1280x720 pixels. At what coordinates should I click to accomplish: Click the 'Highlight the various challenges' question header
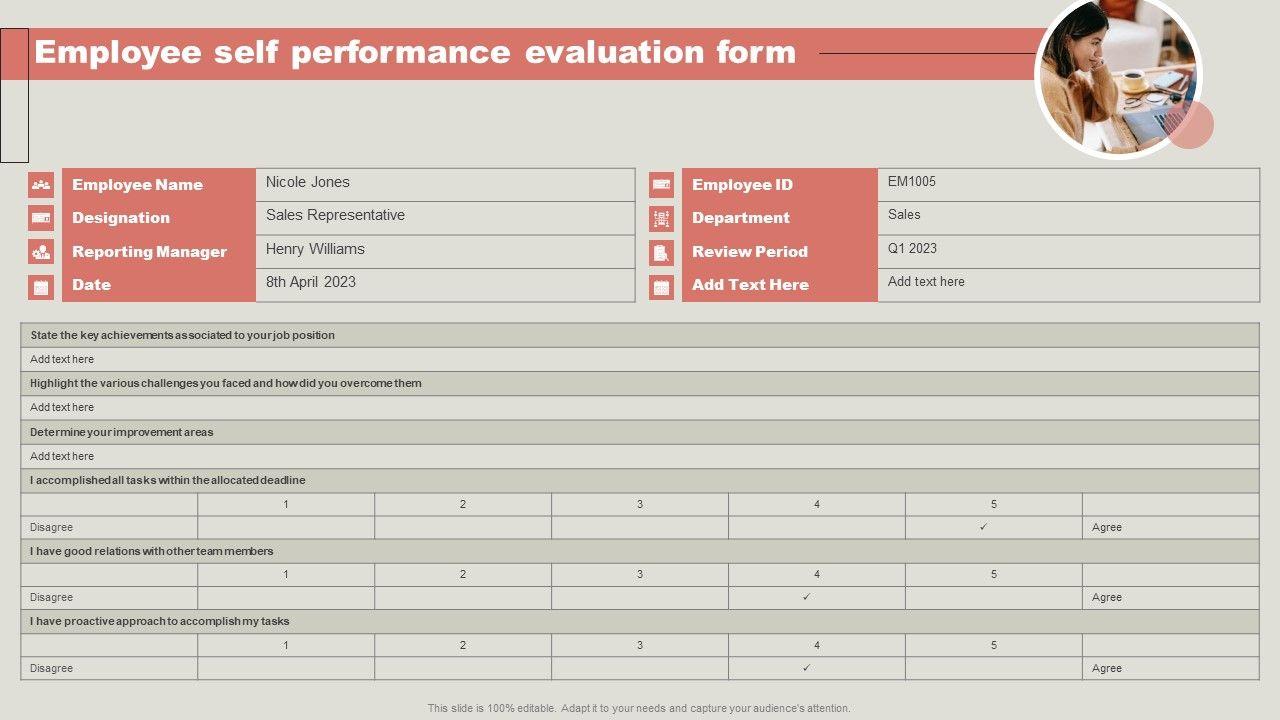tap(640, 383)
